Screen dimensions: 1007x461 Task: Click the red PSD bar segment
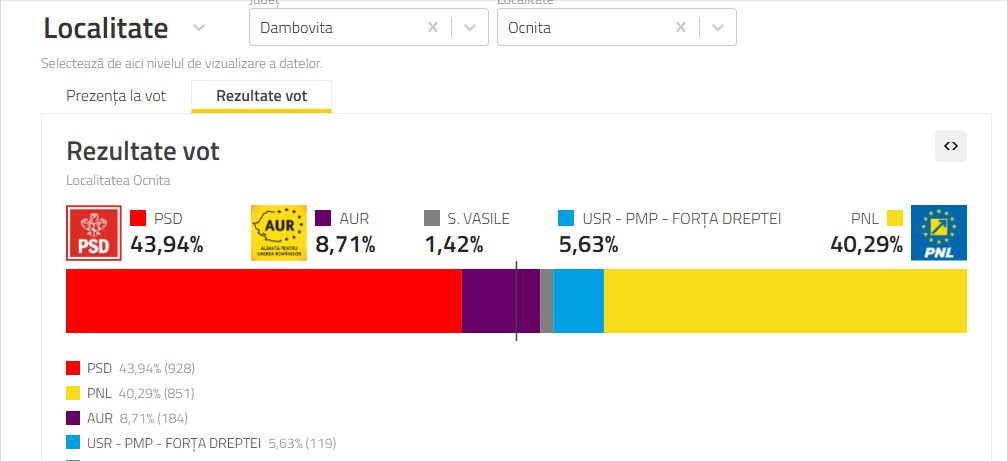pyautogui.click(x=263, y=301)
